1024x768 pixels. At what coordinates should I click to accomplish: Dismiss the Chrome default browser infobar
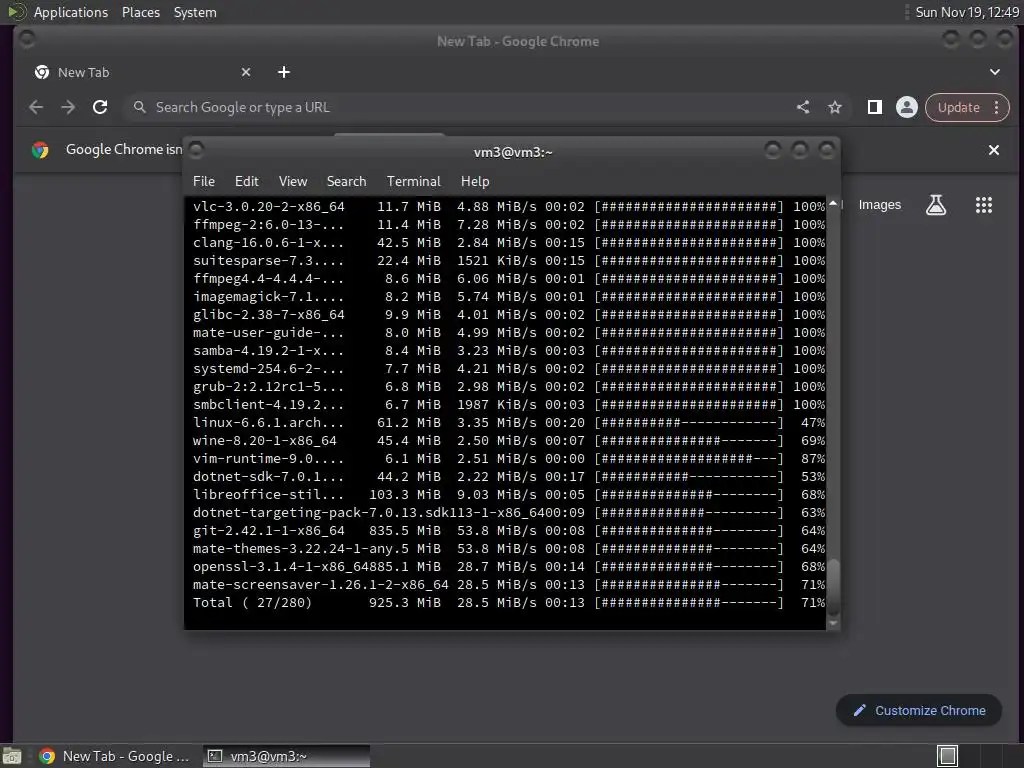[x=994, y=150]
